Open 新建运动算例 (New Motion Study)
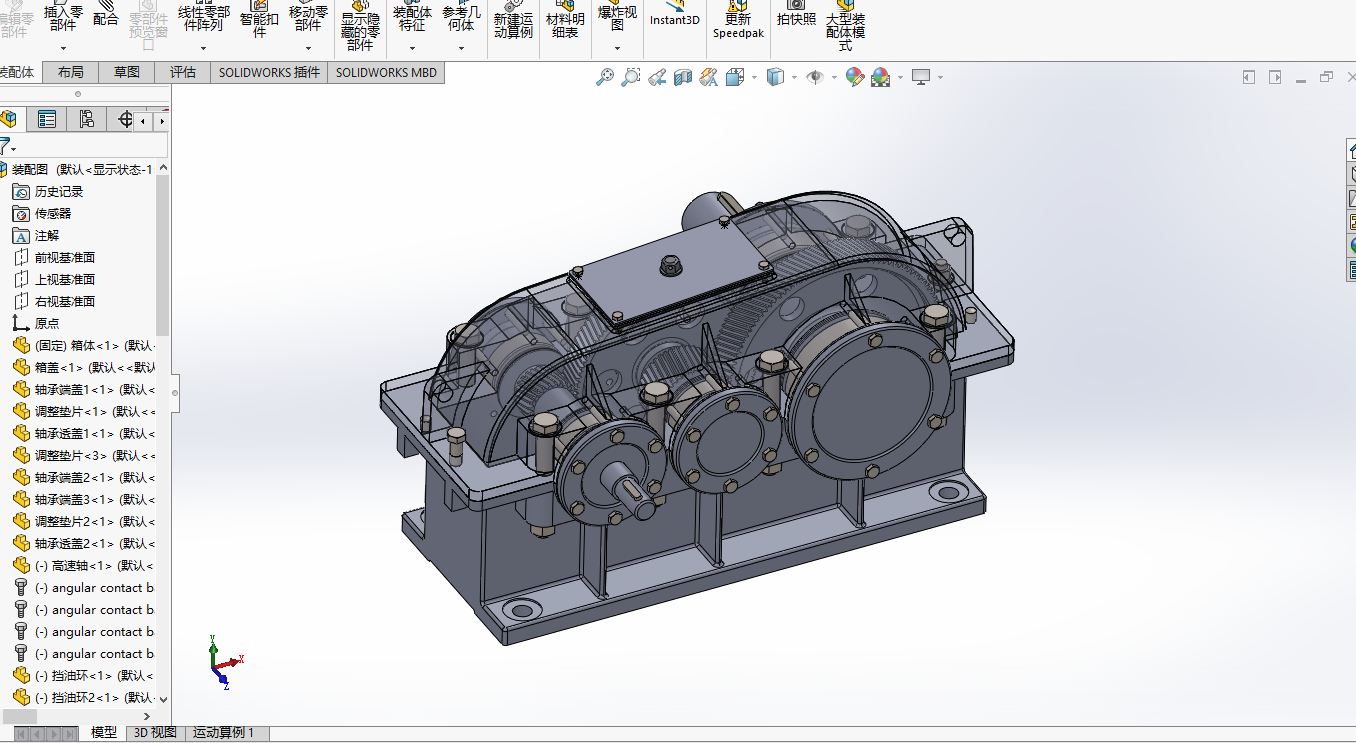The height and width of the screenshot is (743, 1356). coord(513,22)
